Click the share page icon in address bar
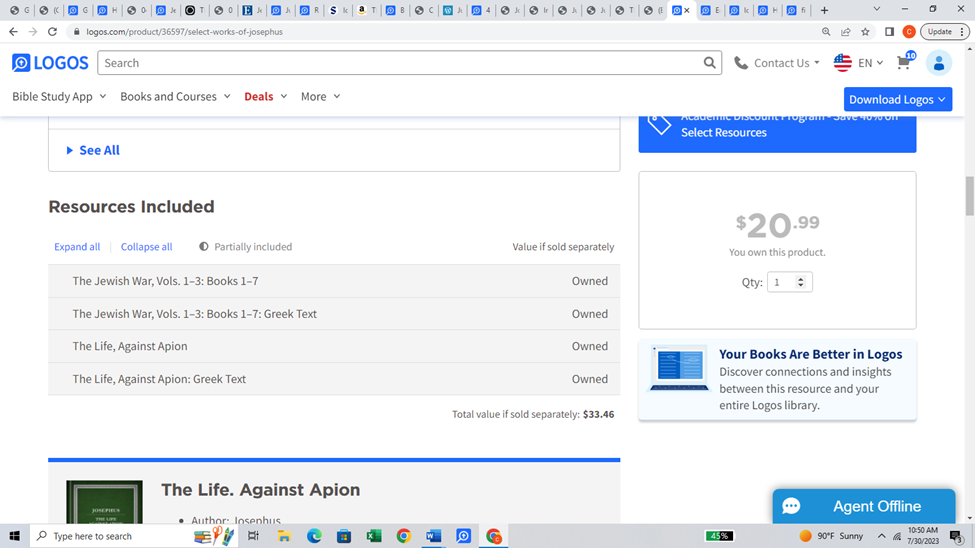This screenshot has width=975, height=548. [x=846, y=32]
